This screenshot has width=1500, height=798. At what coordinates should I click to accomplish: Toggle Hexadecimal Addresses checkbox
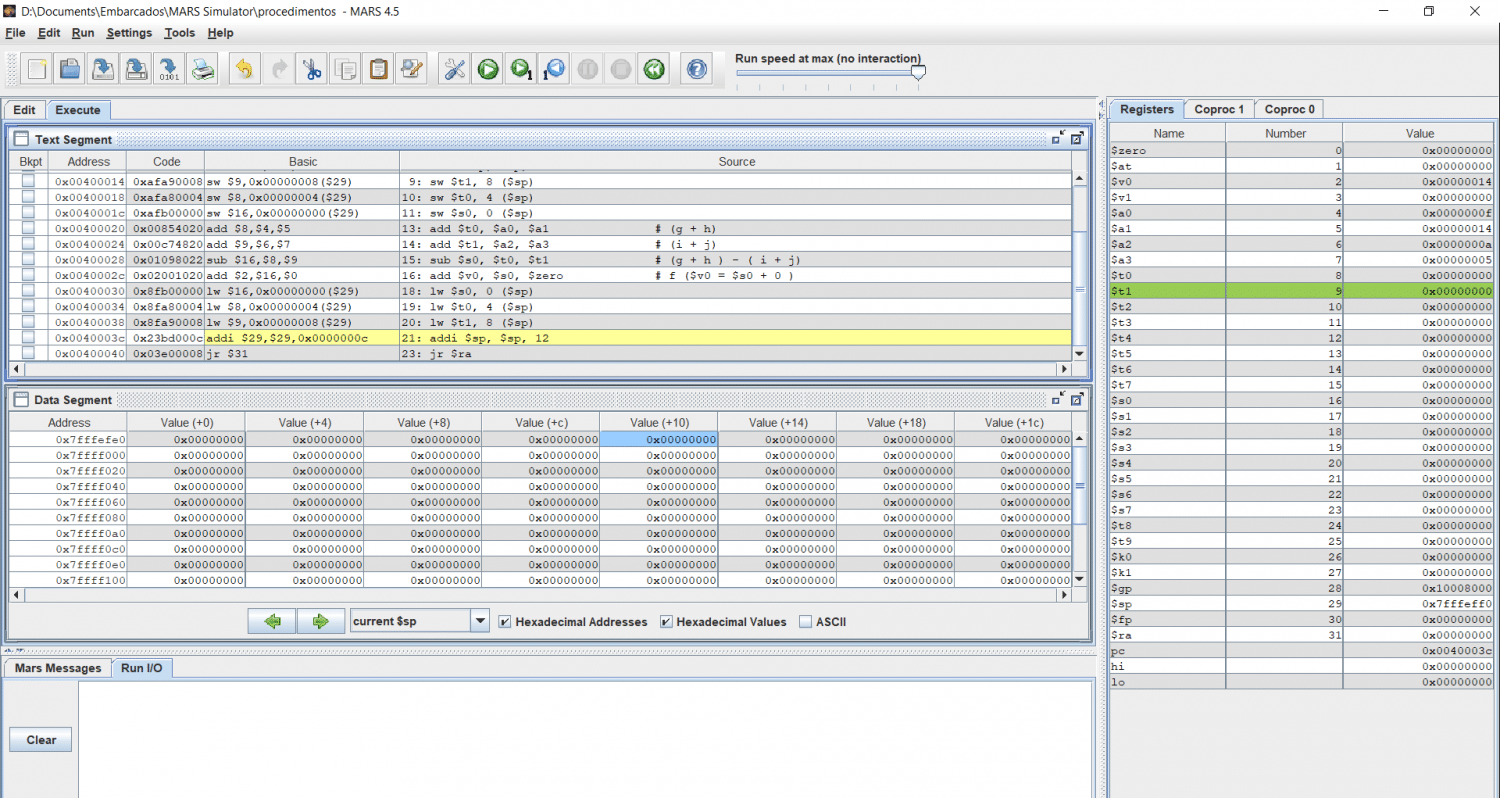click(x=506, y=622)
